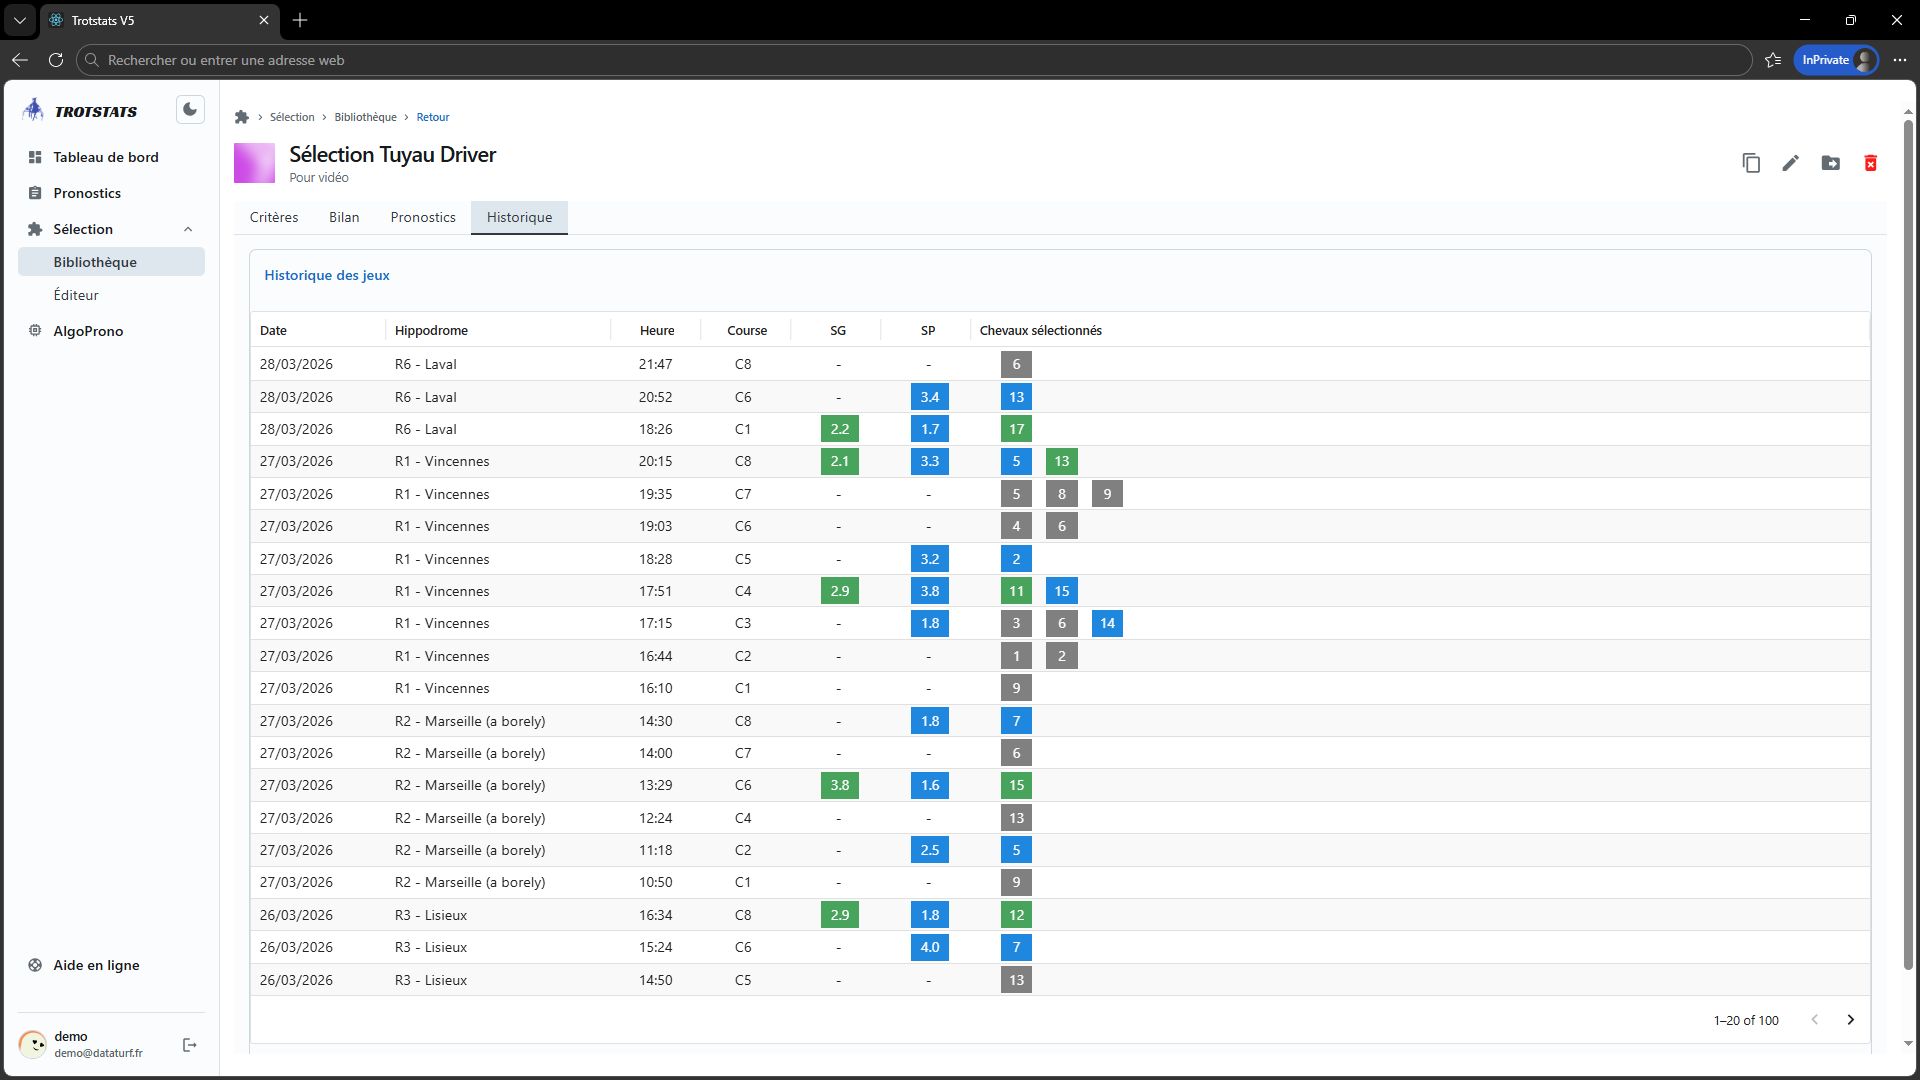Open the Critères tab
The image size is (1920, 1080).
point(274,217)
